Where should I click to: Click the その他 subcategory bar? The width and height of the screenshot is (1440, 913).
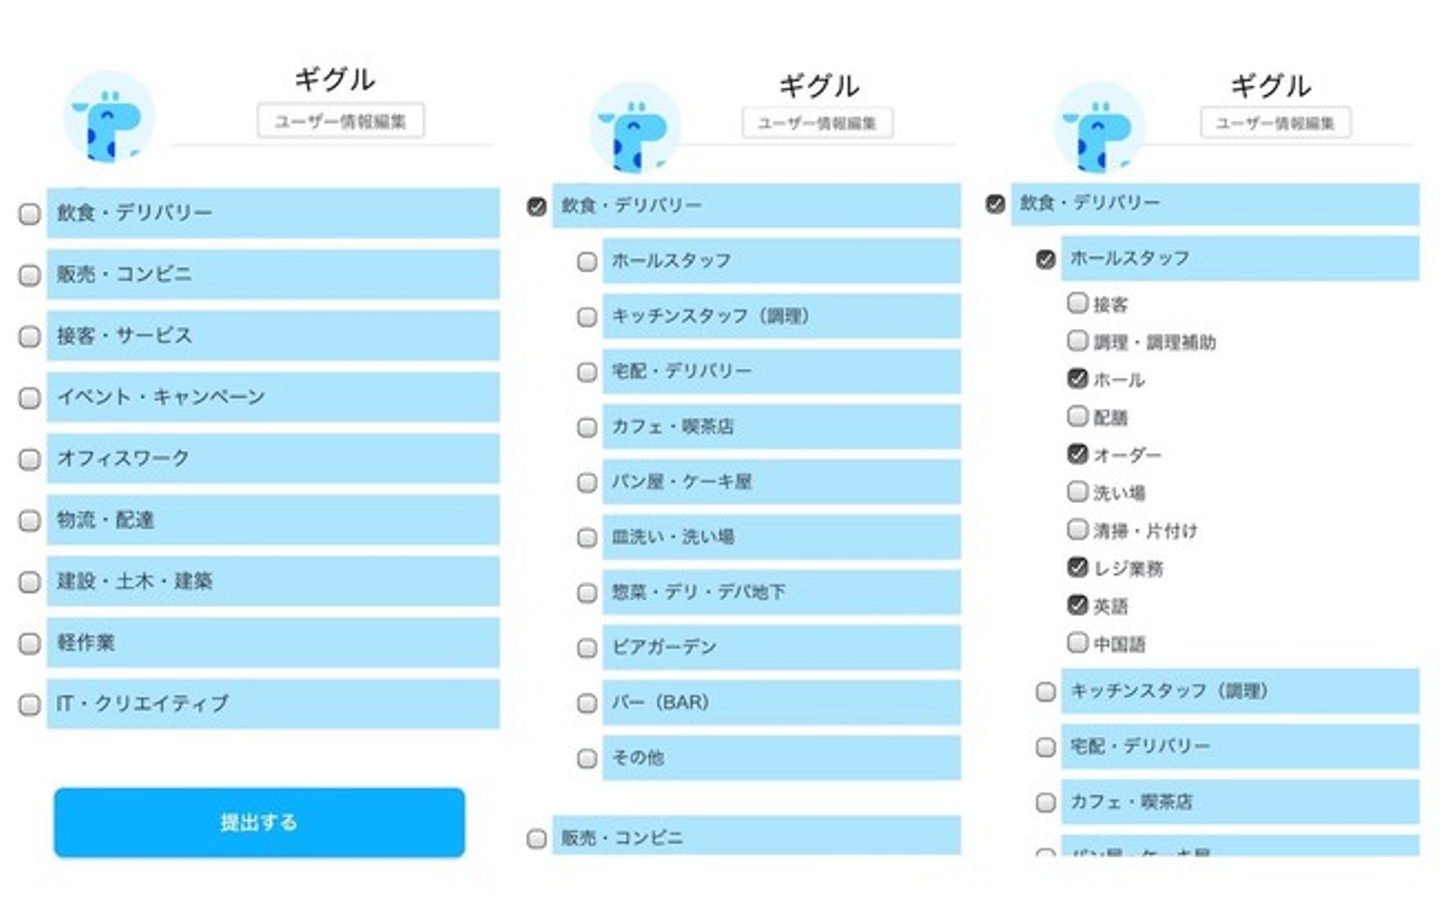(x=780, y=757)
